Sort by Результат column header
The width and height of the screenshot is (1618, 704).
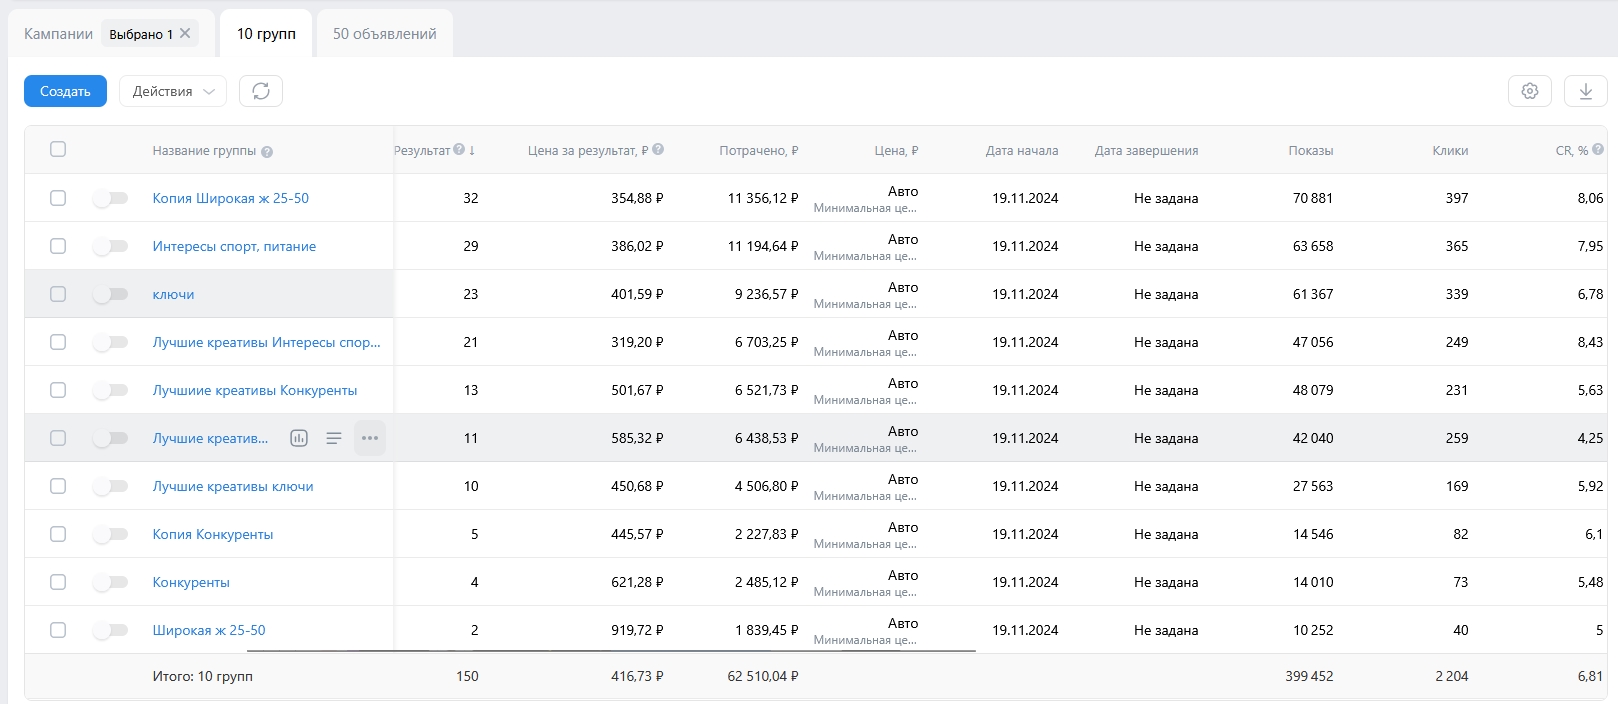click(424, 150)
